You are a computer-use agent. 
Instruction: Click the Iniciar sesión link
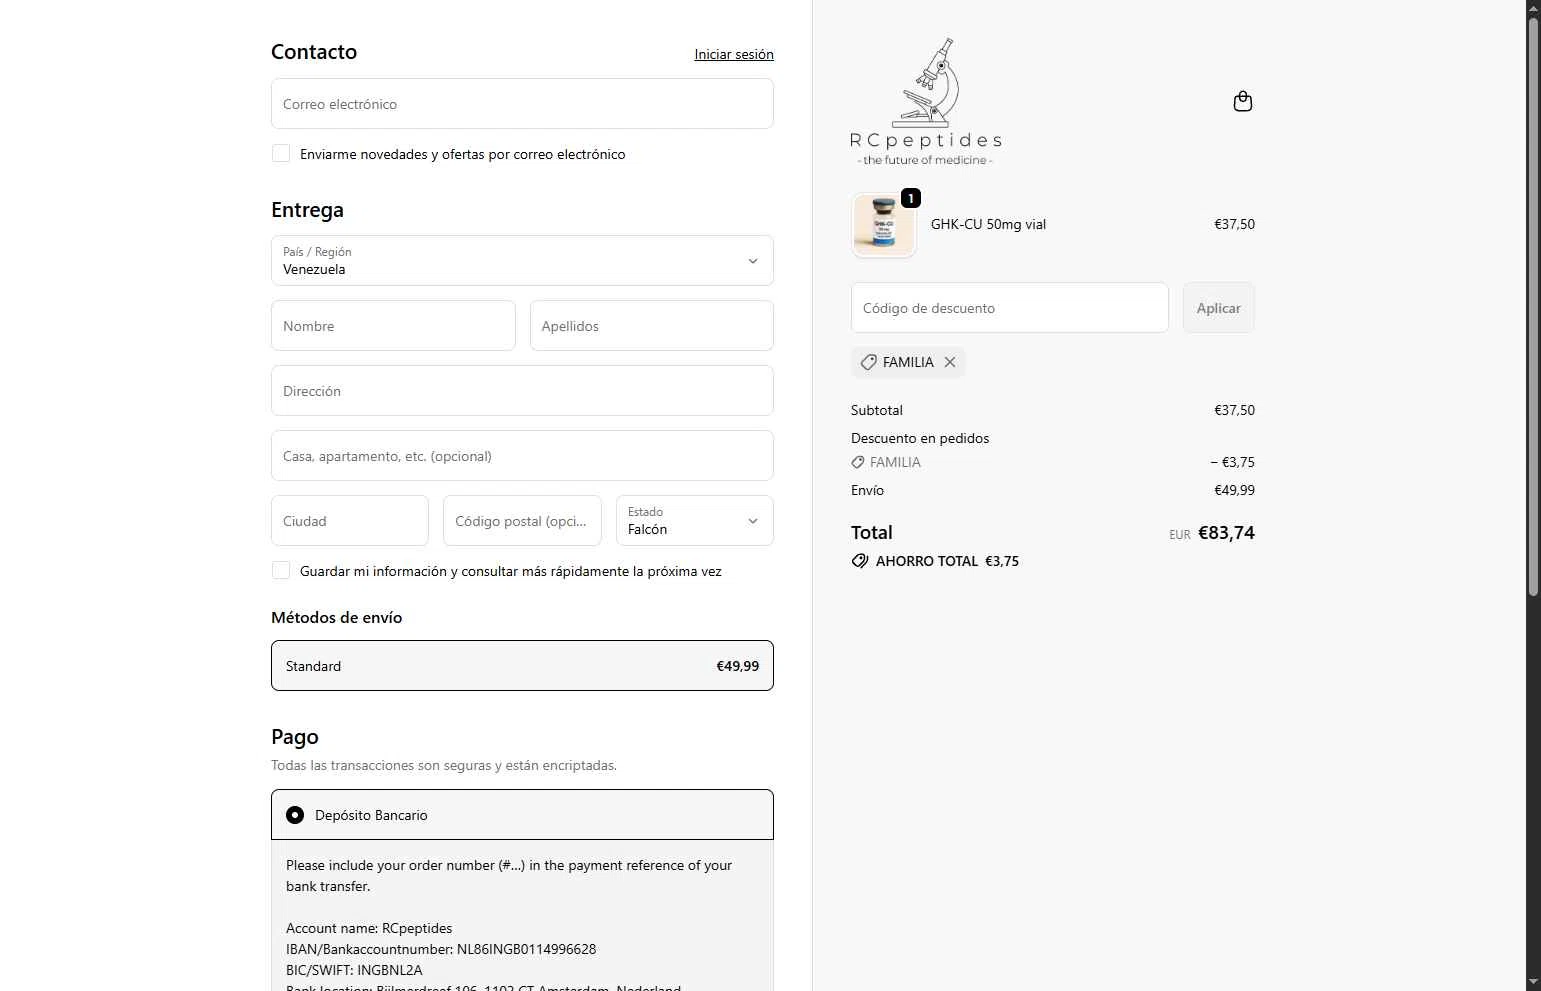734,54
